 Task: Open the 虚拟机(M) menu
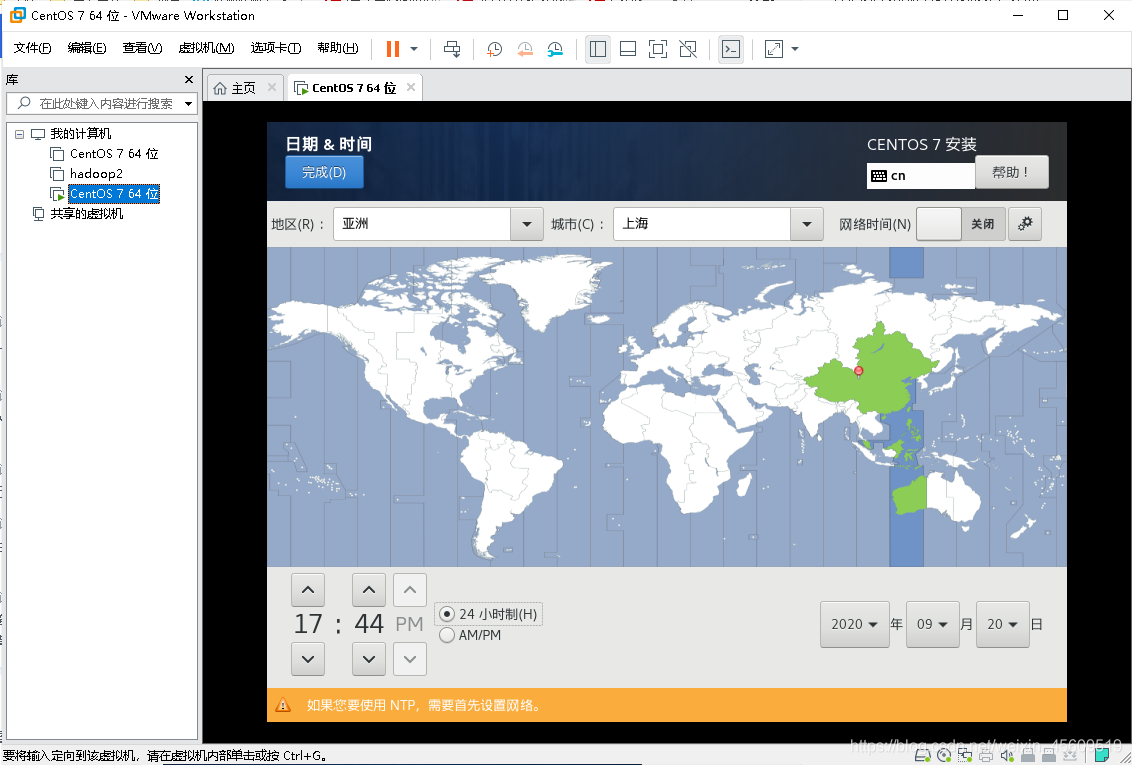pos(206,48)
